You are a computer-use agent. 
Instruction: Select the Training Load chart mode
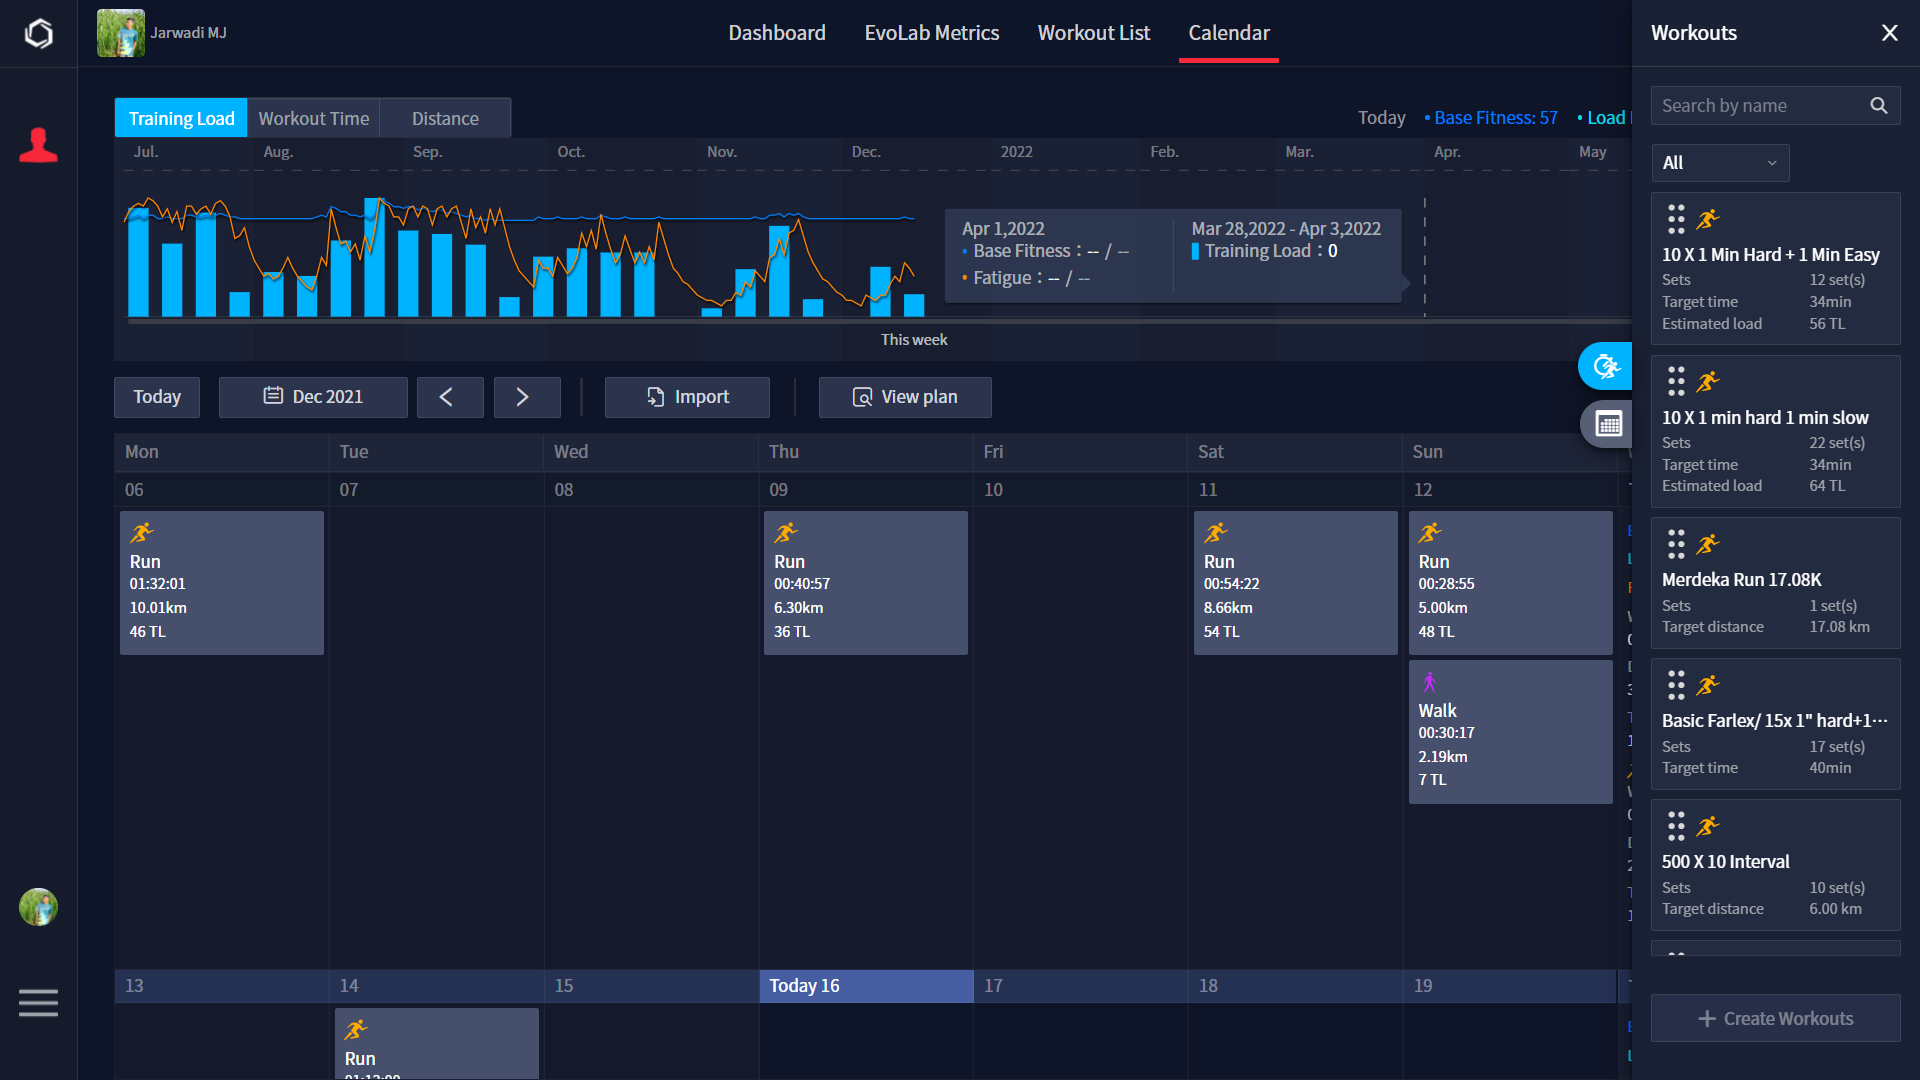click(181, 118)
